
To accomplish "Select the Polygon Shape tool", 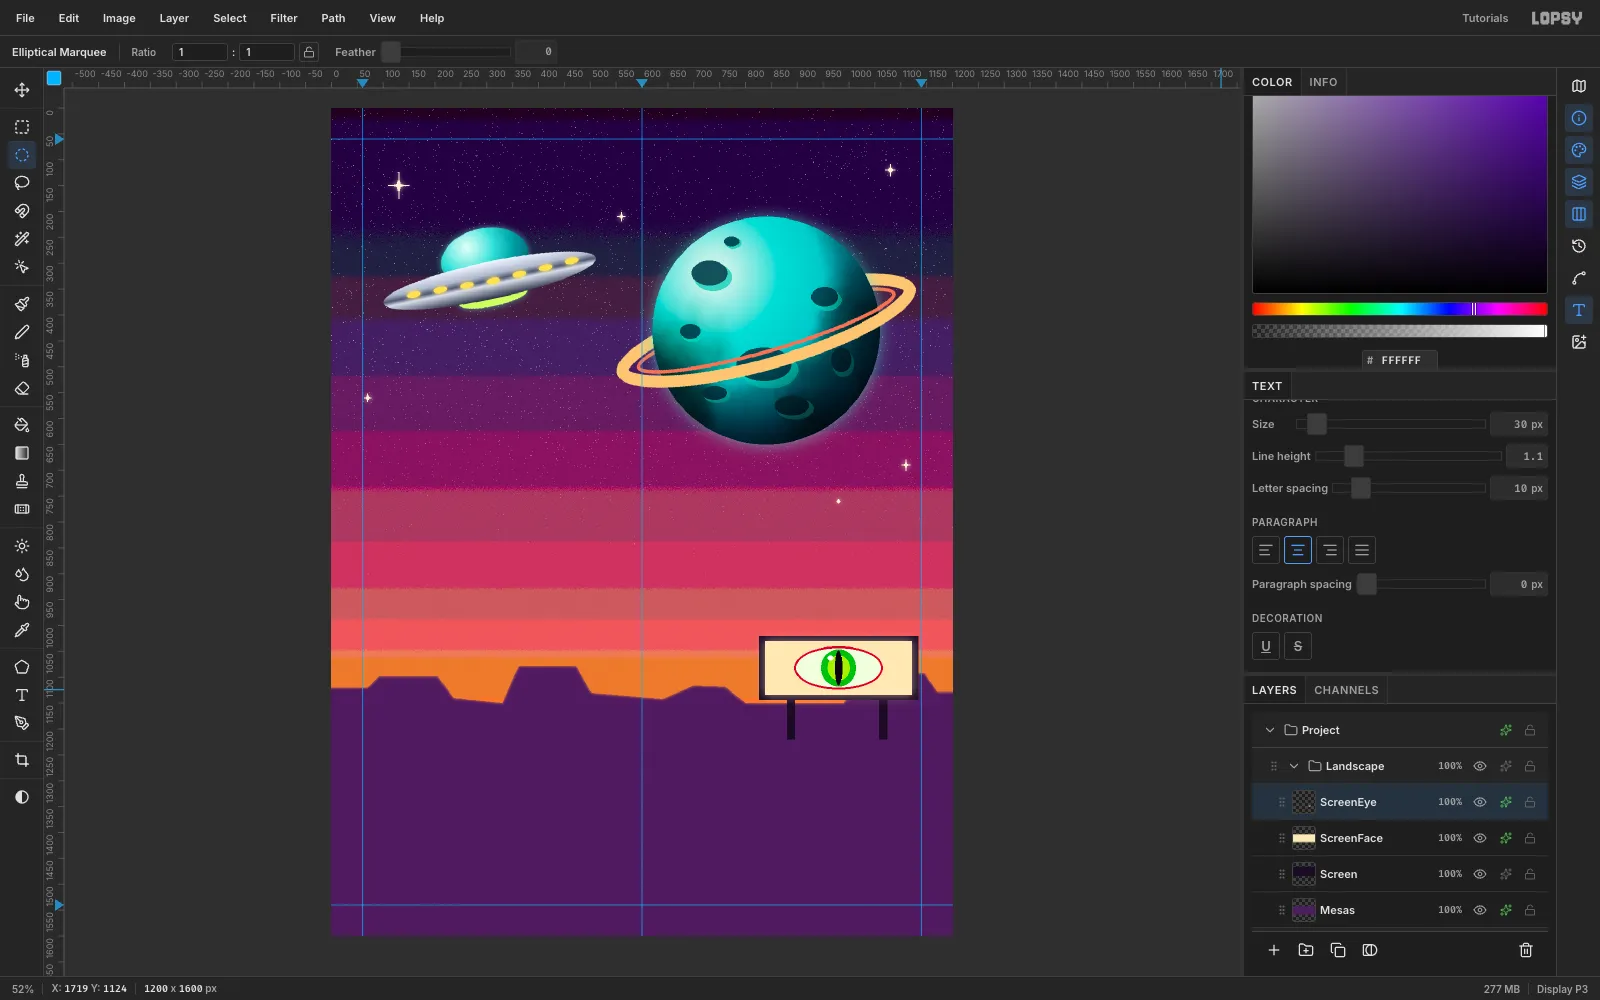I will 22,667.
